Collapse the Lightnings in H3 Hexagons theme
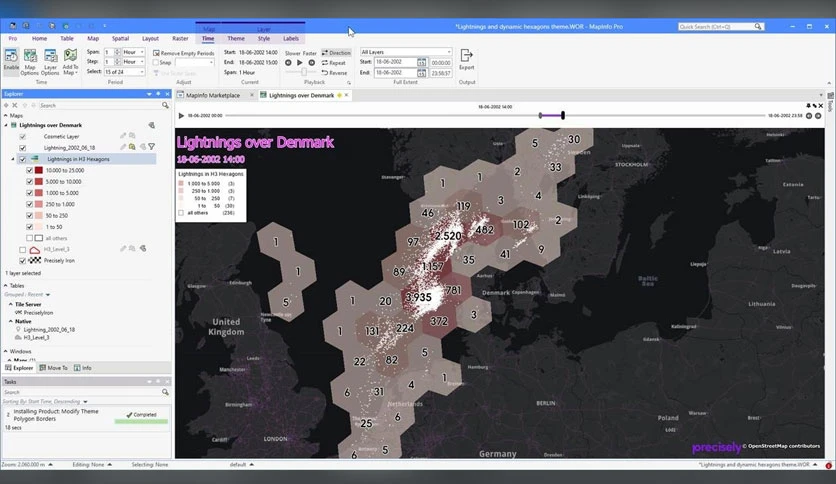Image resolution: width=836 pixels, height=484 pixels. click(13, 159)
